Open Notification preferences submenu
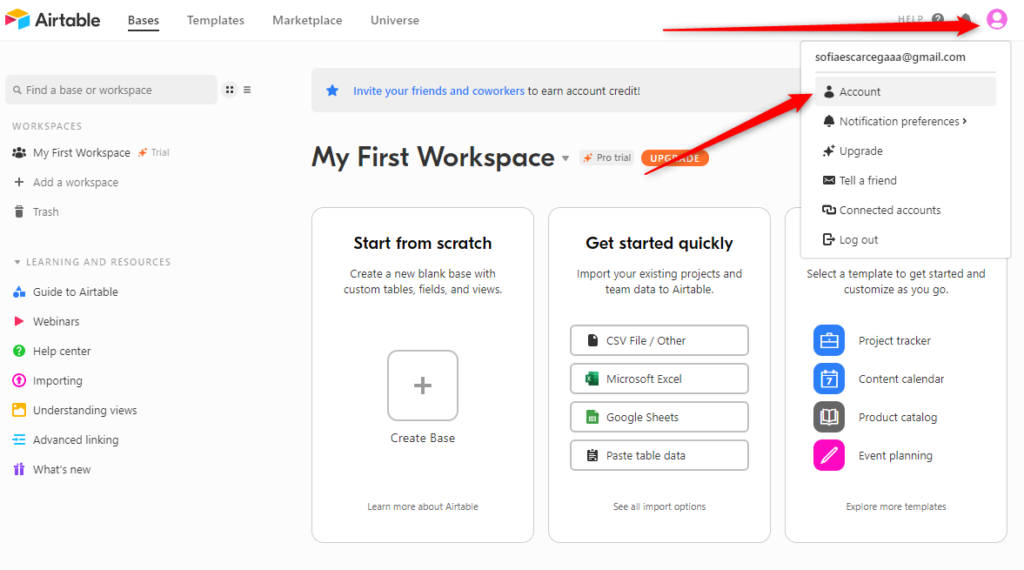This screenshot has height=570, width=1024. (905, 121)
